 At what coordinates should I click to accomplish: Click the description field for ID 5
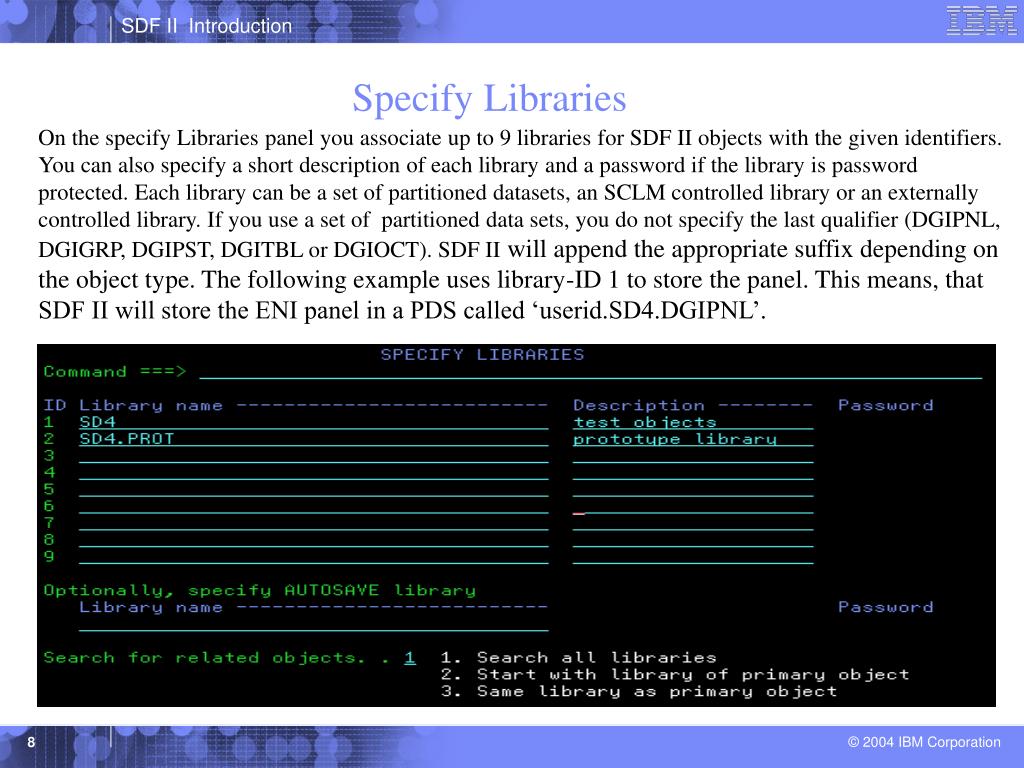(693, 490)
